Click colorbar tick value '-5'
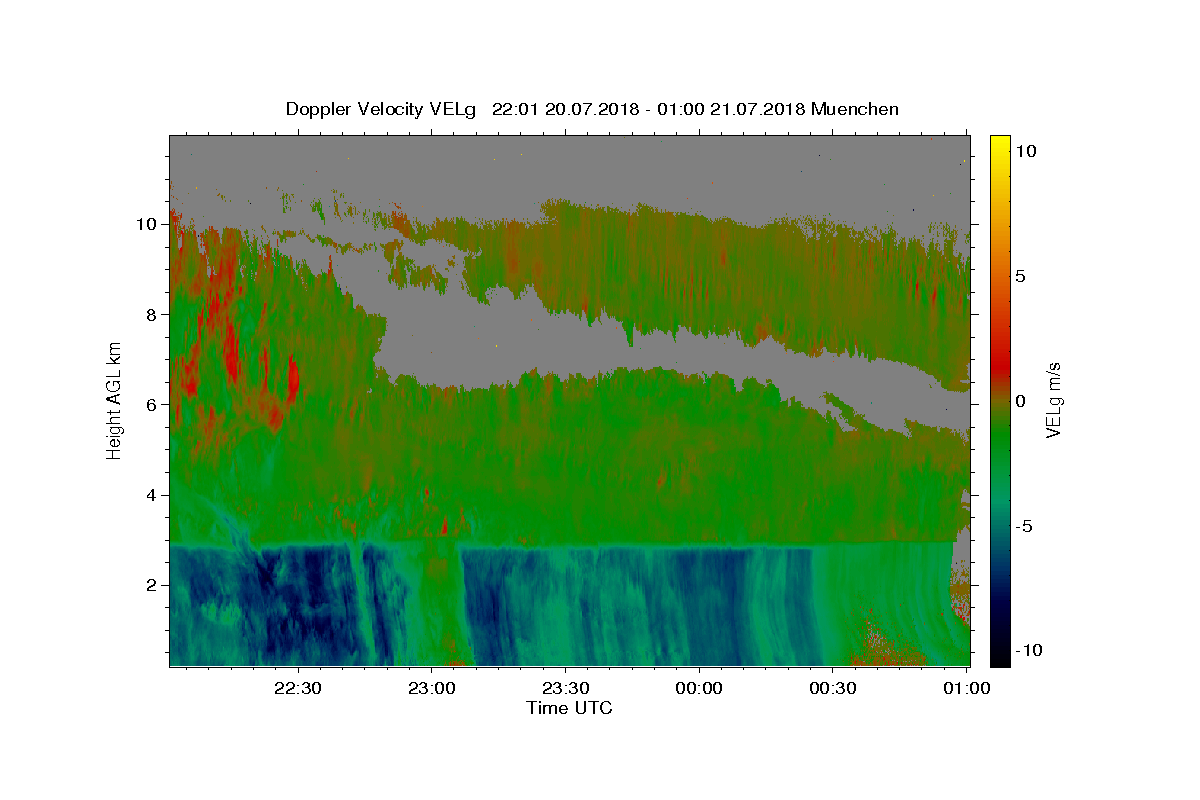1200x800 pixels. click(x=1025, y=526)
